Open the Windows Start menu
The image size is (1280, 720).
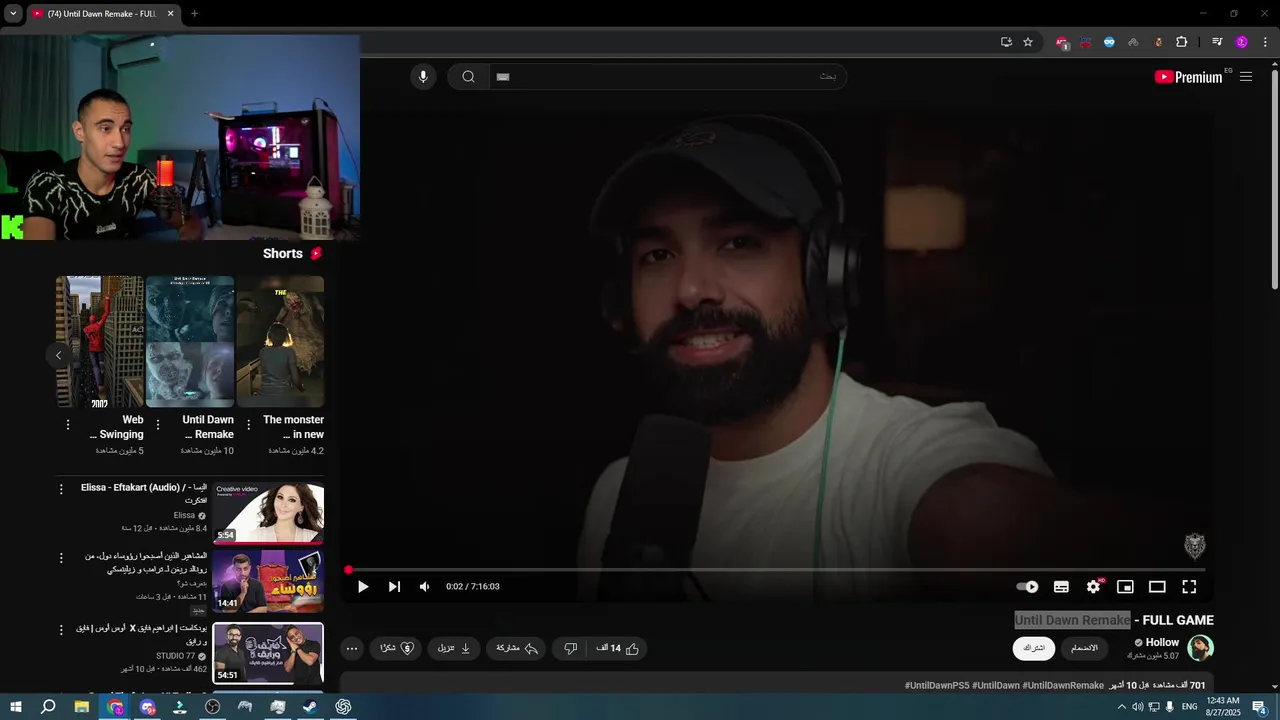coord(15,707)
